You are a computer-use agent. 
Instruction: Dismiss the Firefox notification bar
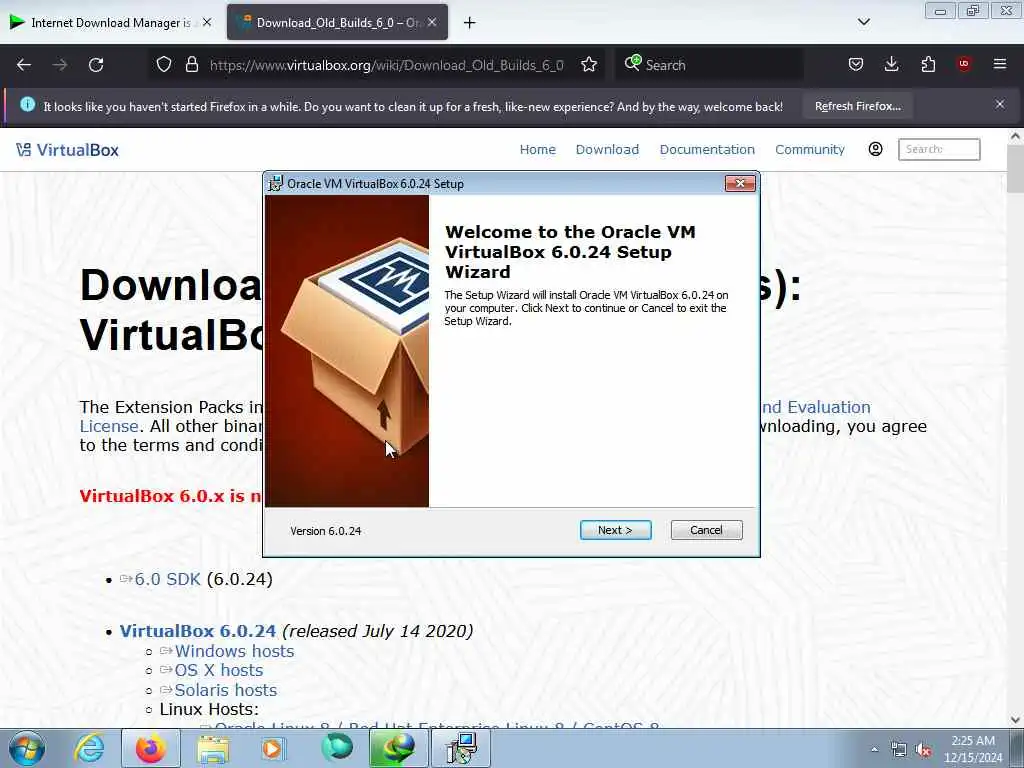point(1000,104)
